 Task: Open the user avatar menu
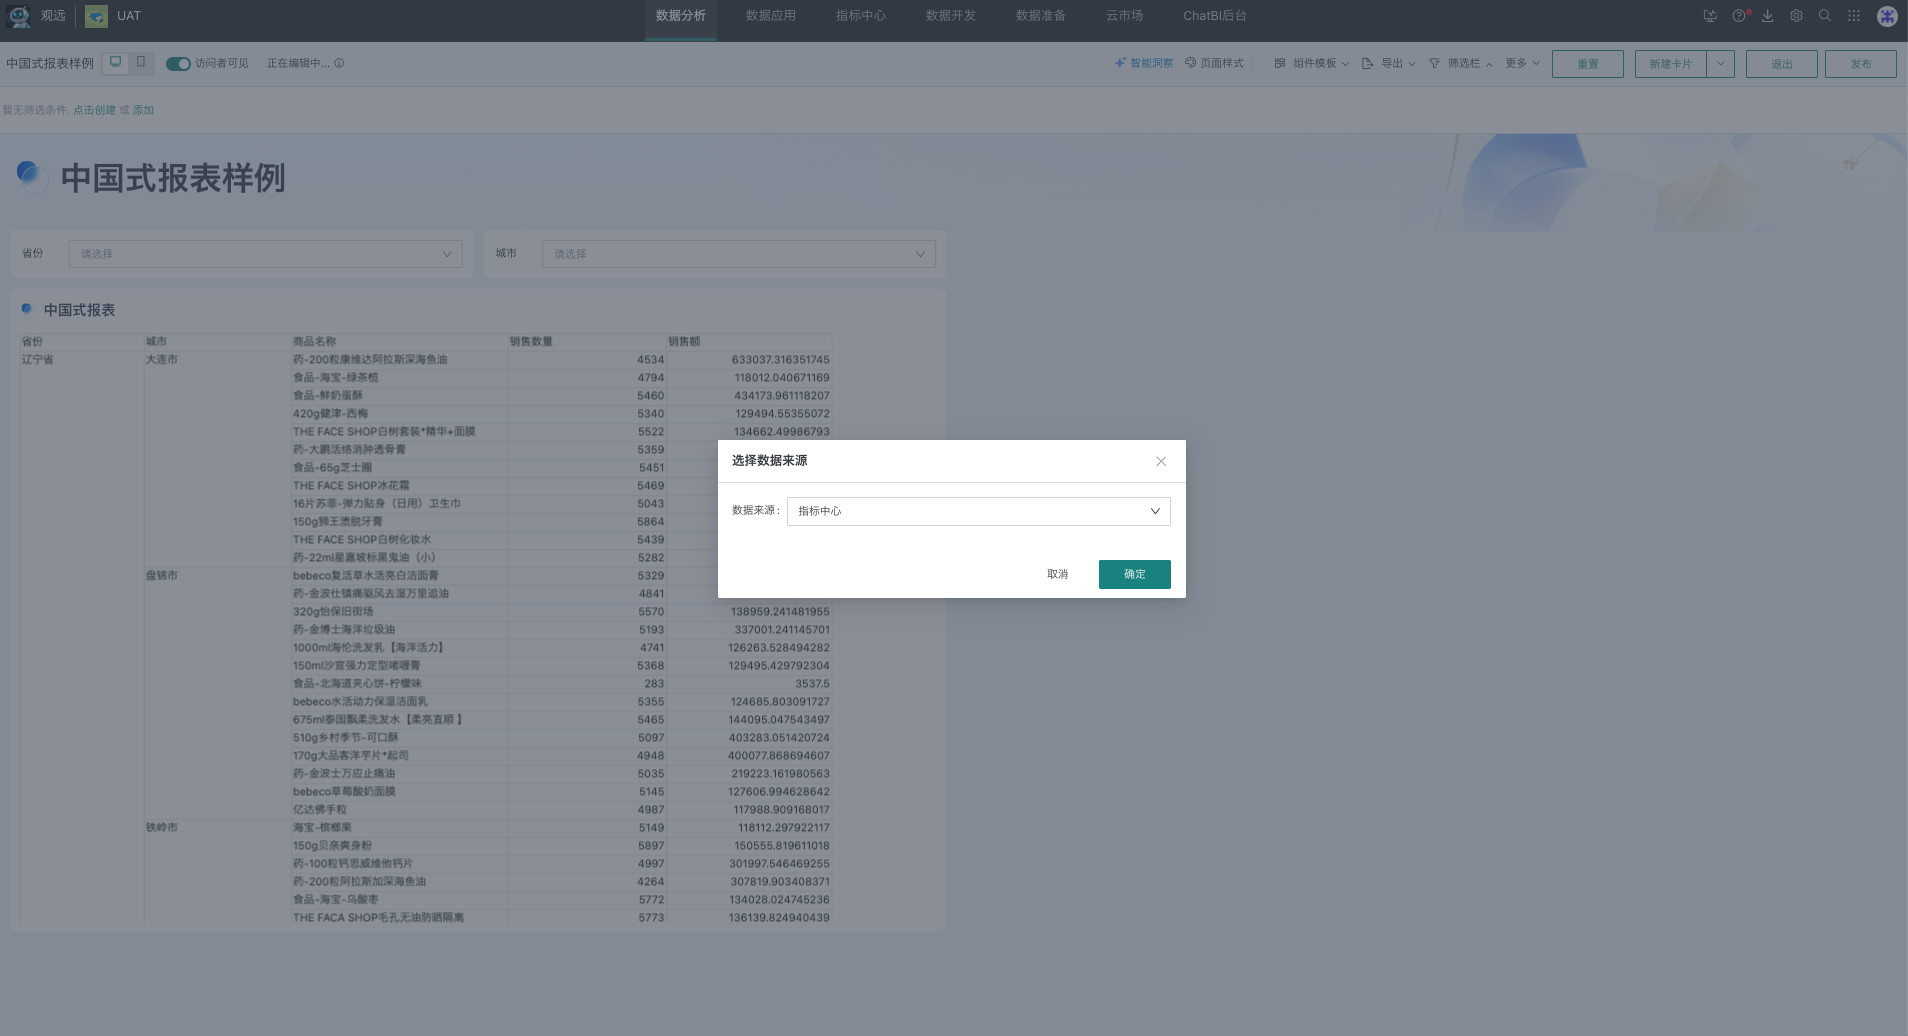tap(1887, 16)
